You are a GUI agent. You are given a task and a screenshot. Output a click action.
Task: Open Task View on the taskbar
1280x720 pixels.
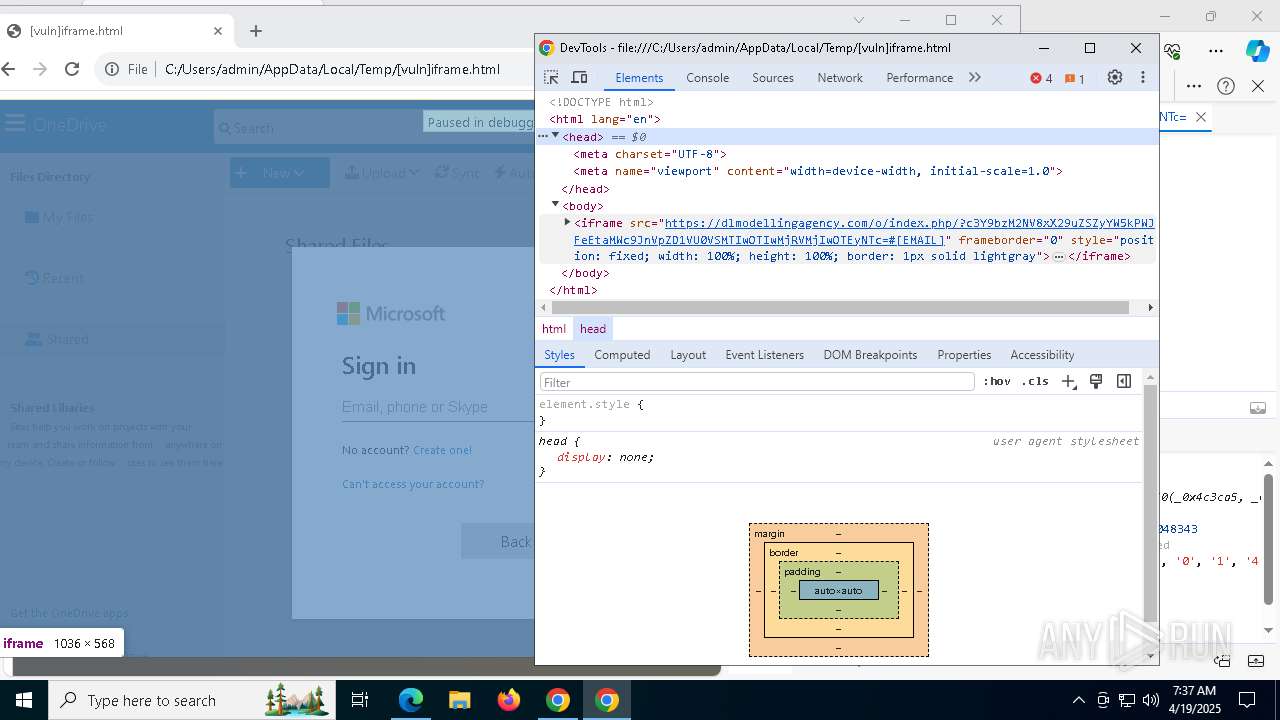[x=360, y=700]
